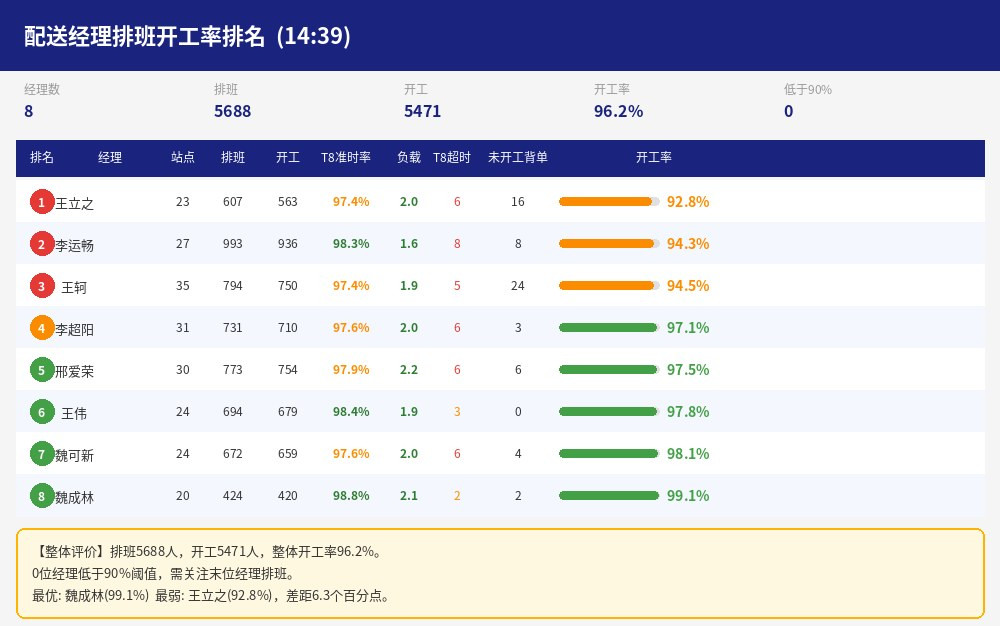
Task: Click the green rank 6 badge
Action: click(x=41, y=412)
